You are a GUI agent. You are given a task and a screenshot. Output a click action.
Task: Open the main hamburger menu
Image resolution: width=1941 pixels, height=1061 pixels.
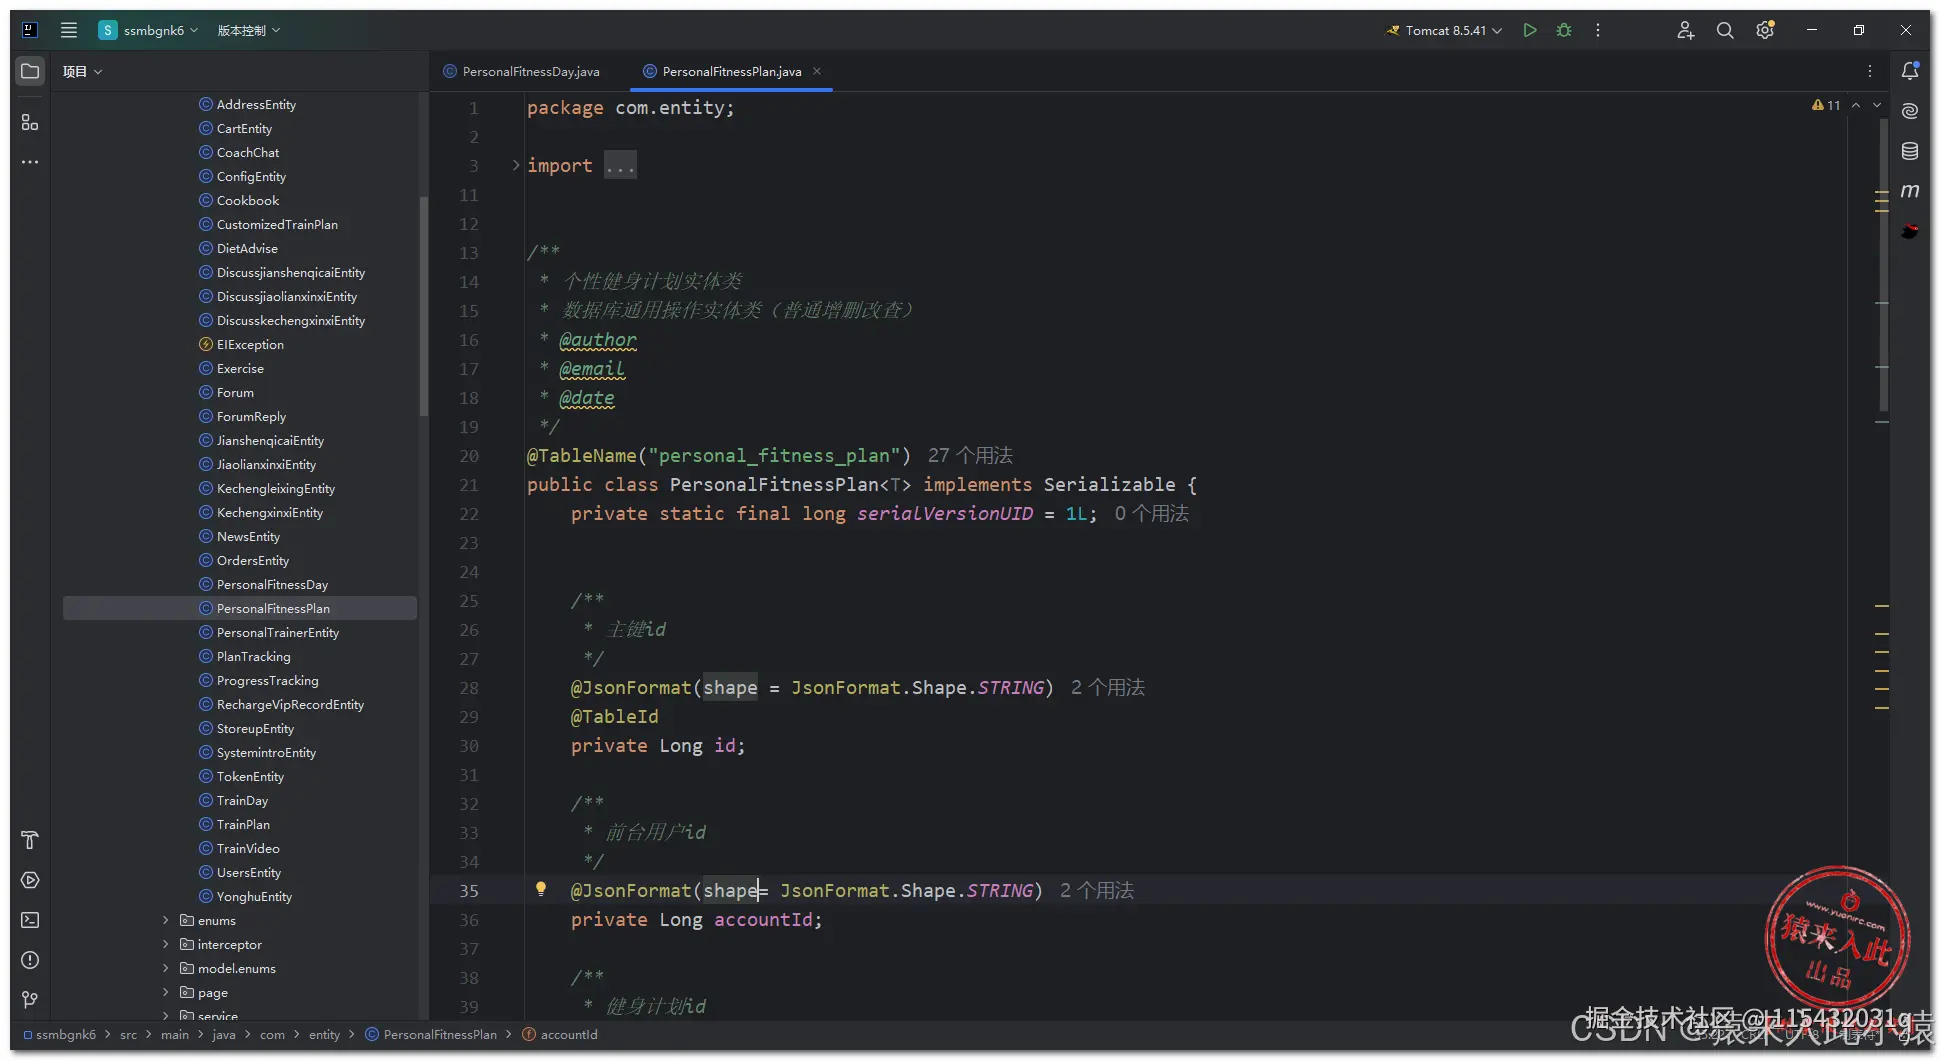[68, 30]
